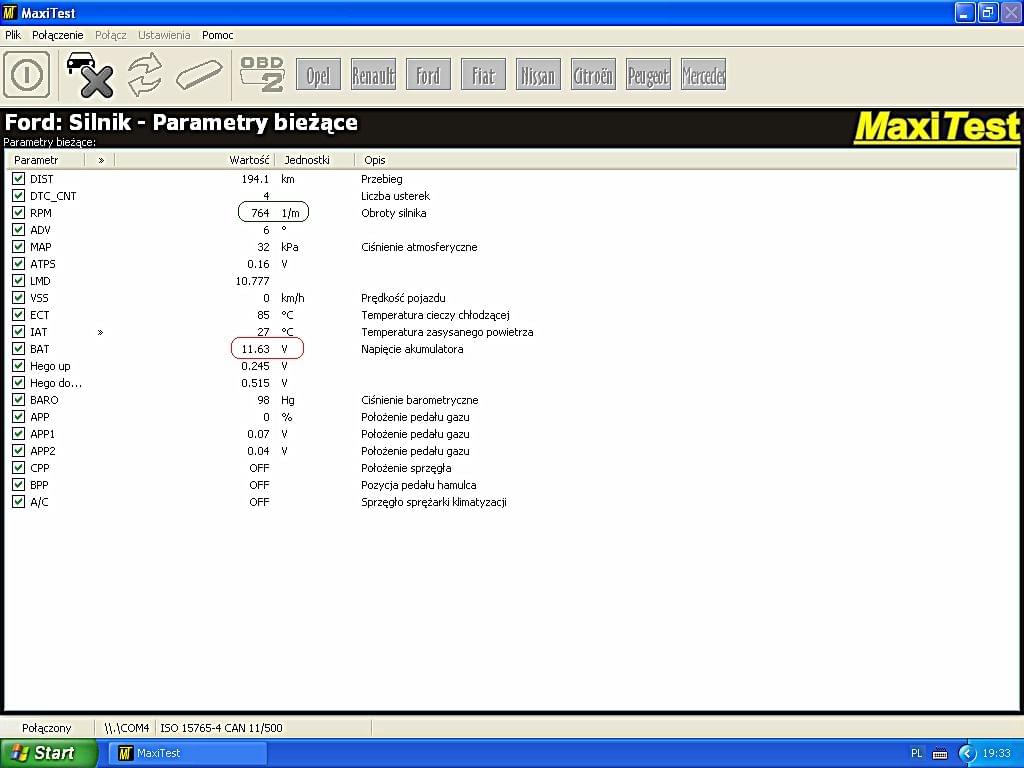The width and height of the screenshot is (1024, 768).
Task: Choose the Fiat brand button
Action: coord(483,74)
